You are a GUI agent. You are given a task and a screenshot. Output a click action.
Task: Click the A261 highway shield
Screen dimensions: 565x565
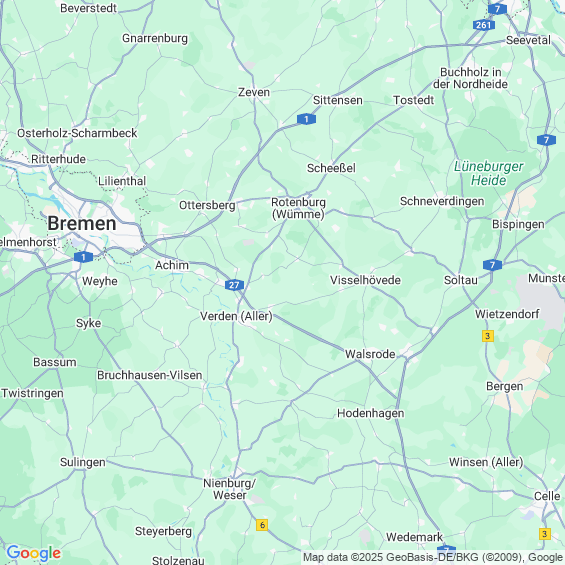(484, 25)
